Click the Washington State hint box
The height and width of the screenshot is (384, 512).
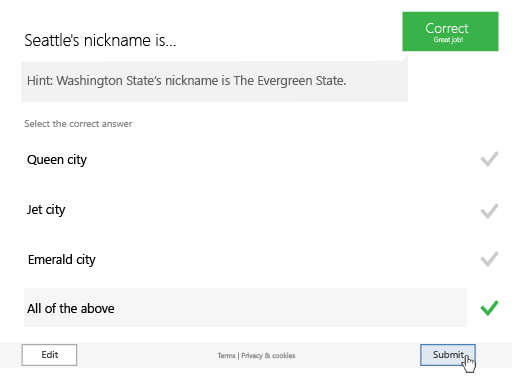[x=214, y=81]
